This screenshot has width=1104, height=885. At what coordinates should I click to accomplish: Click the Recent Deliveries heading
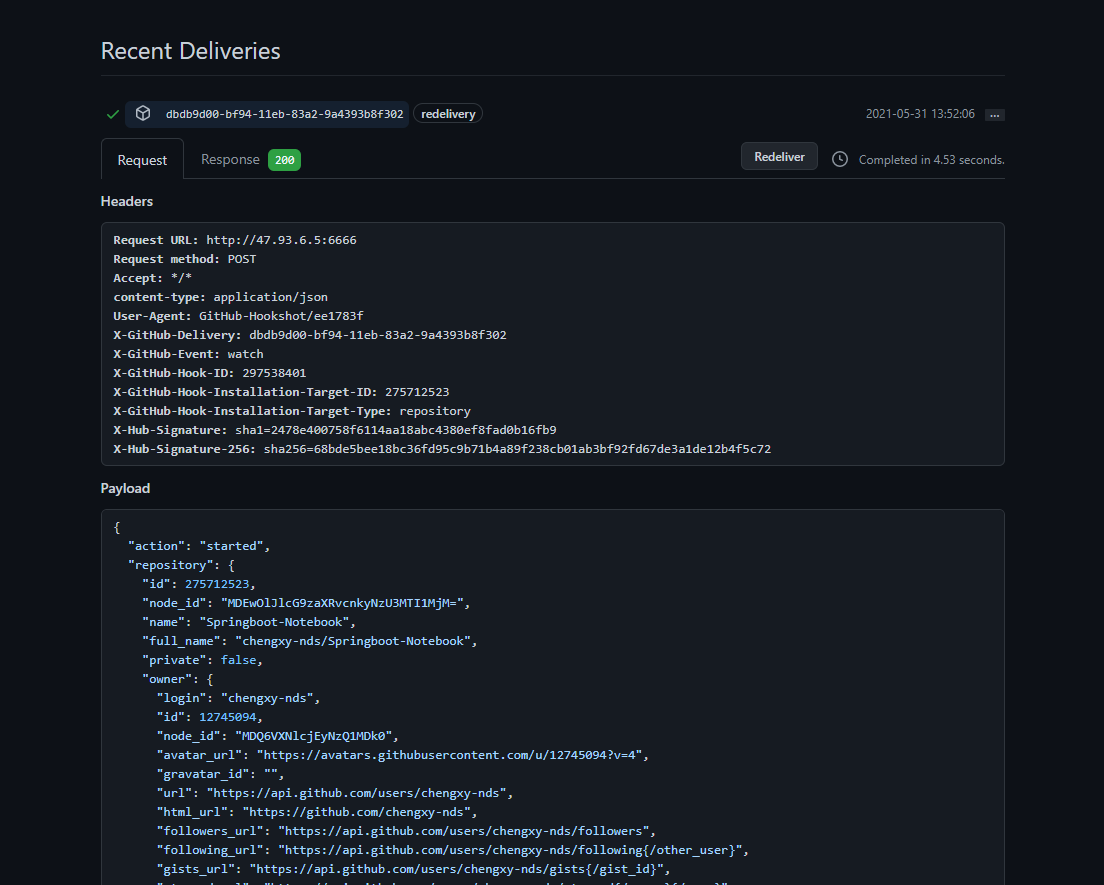click(x=191, y=51)
